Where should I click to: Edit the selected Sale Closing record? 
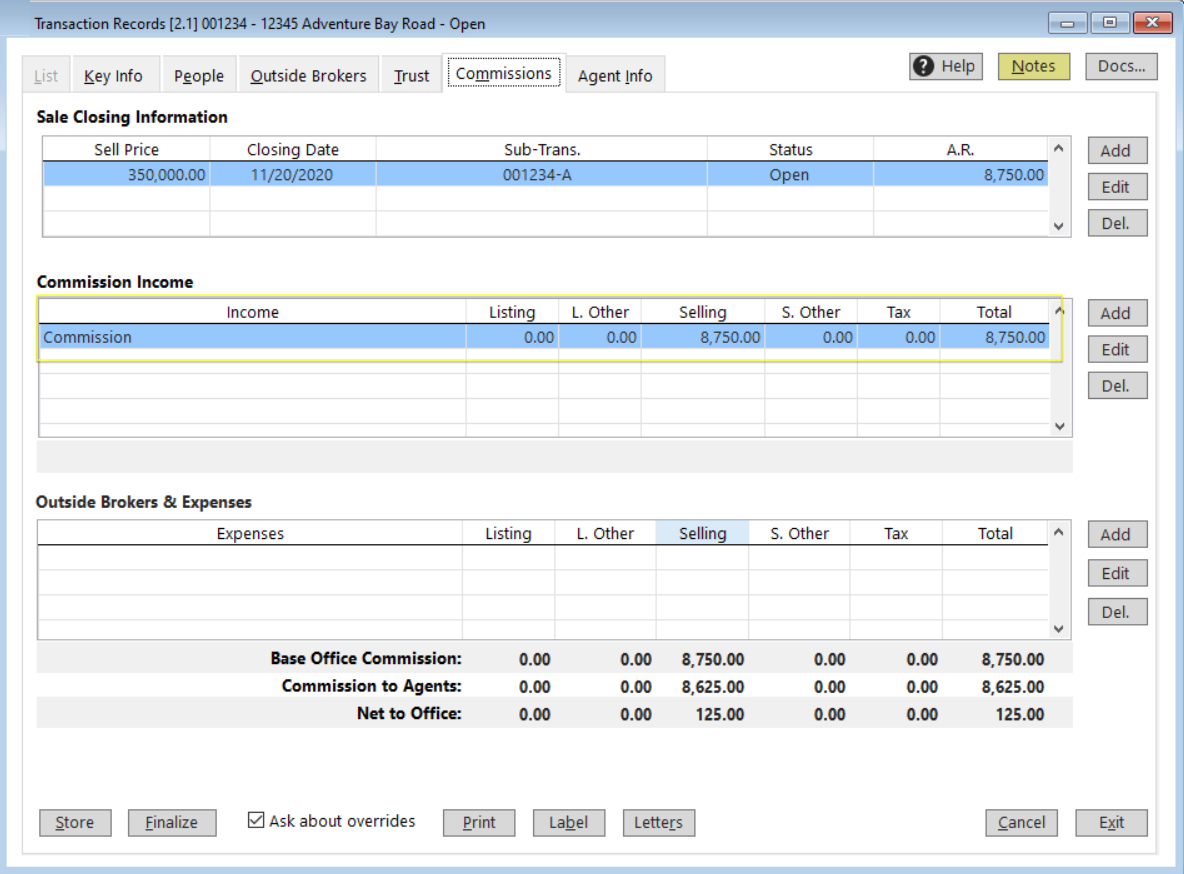(1116, 186)
